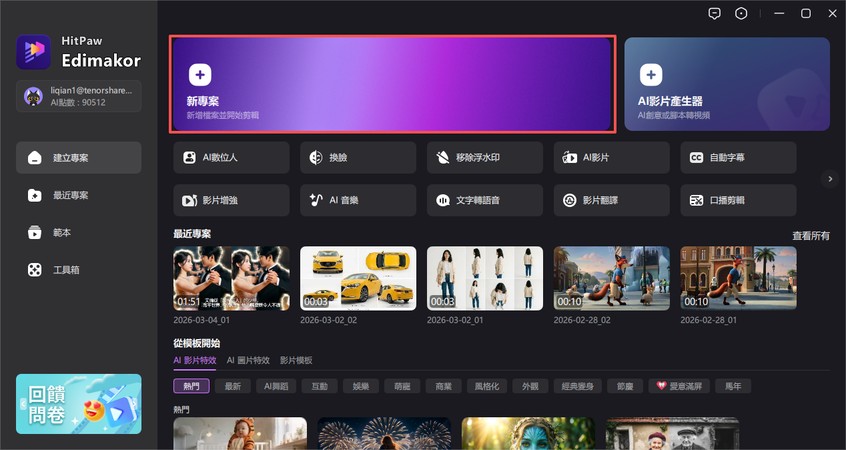Switch to AI 影片特效 tab
This screenshot has width=846, height=450.
195,360
